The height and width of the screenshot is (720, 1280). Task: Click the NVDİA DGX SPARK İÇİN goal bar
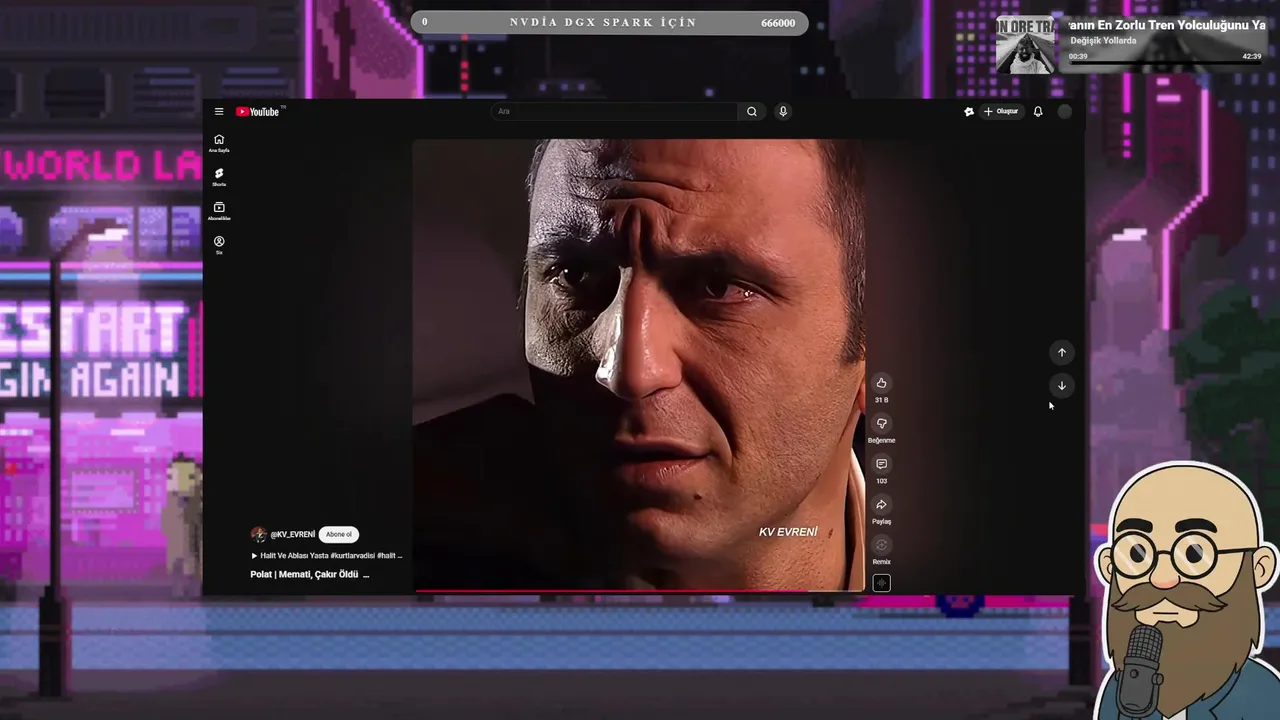609,22
